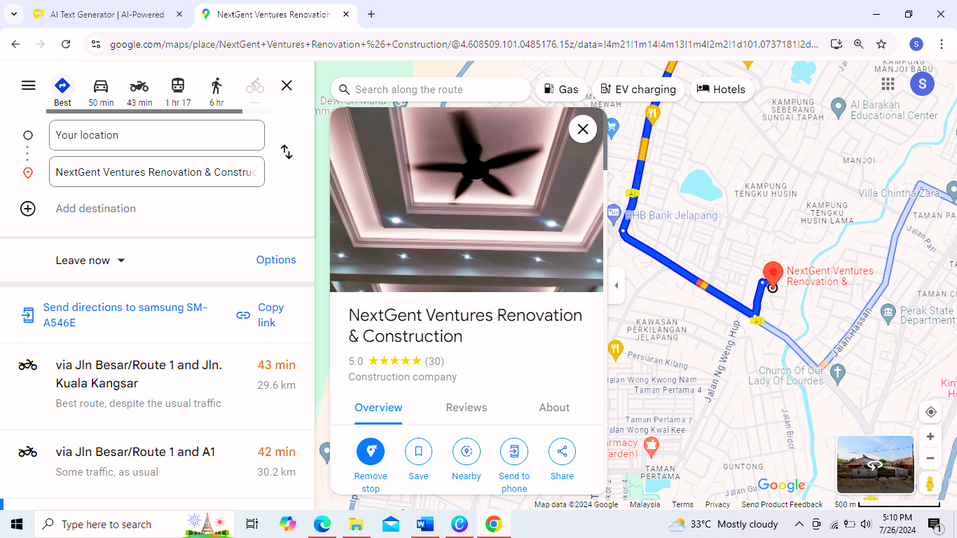Bookmark this page with star icon

tap(881, 44)
